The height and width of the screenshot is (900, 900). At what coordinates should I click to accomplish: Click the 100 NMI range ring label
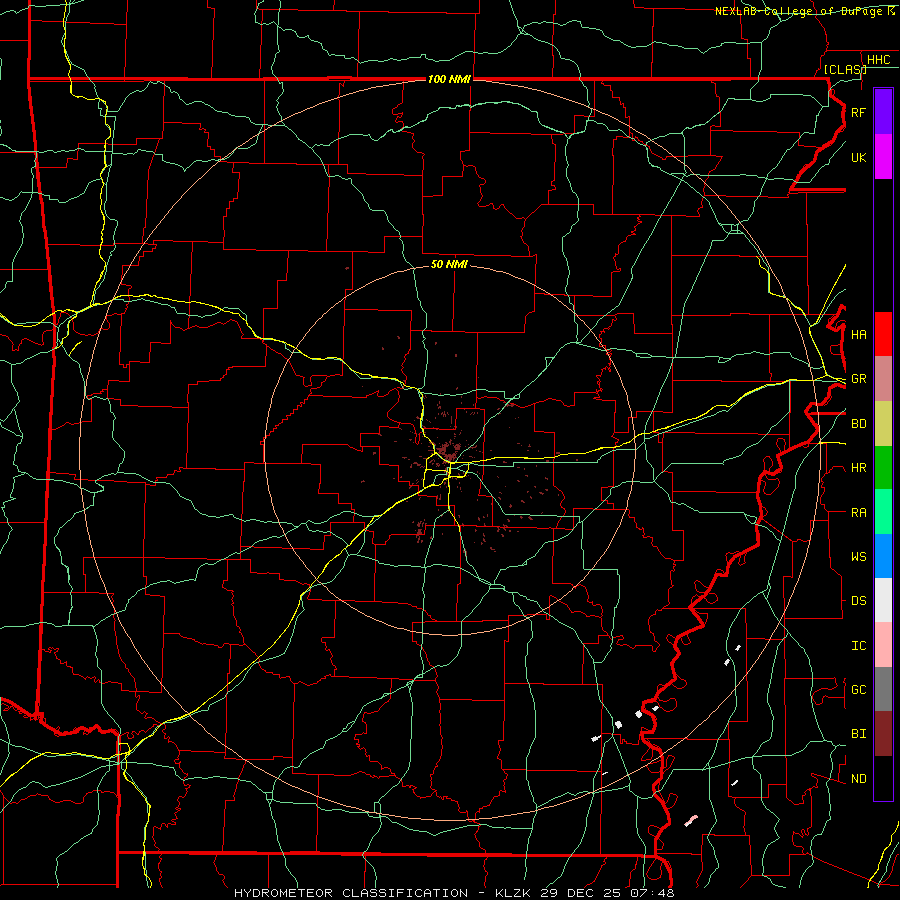tap(449, 79)
